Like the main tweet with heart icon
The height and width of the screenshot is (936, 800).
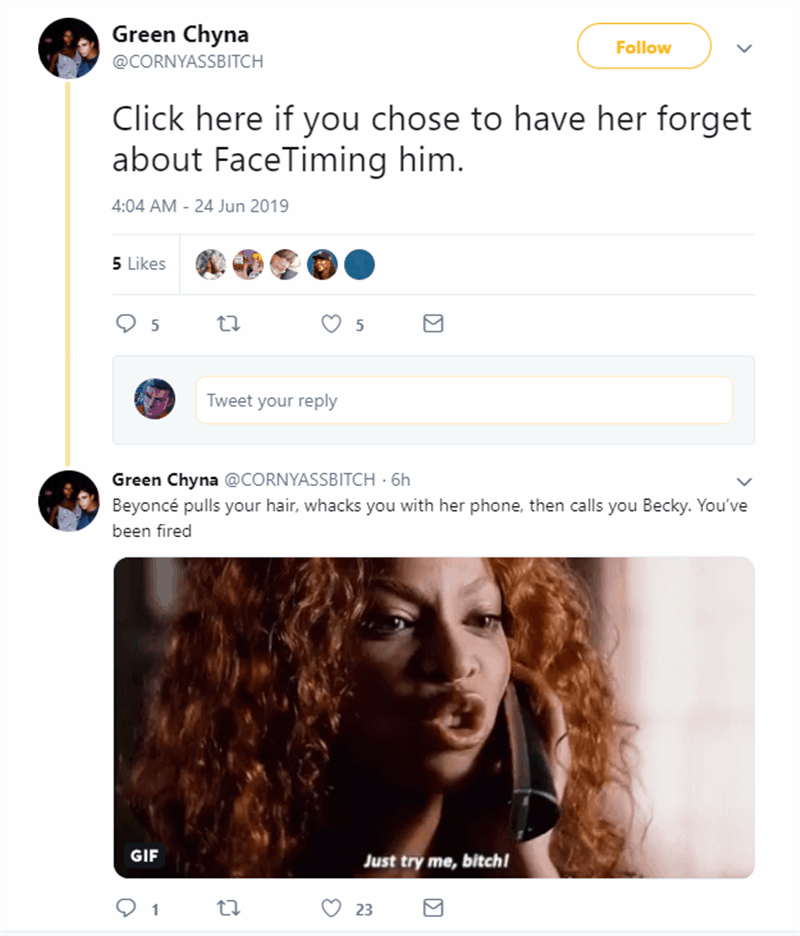331,324
